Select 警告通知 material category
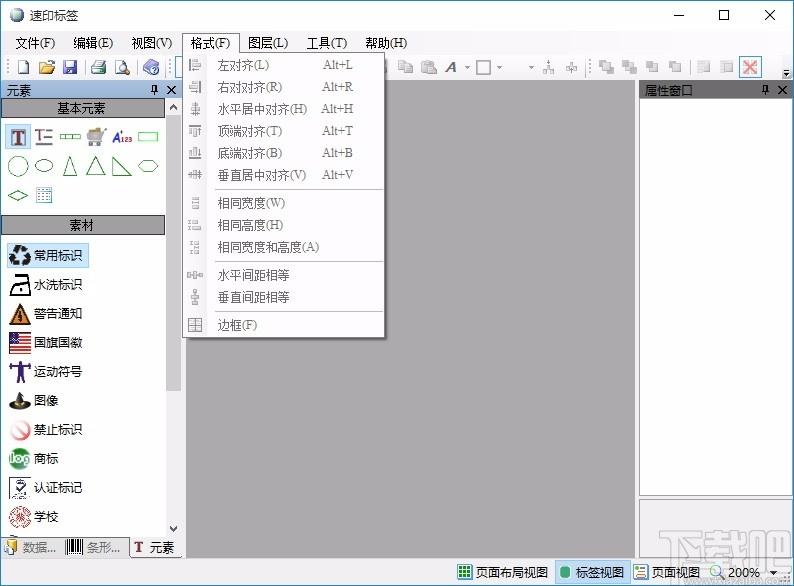794x586 pixels. coord(46,314)
